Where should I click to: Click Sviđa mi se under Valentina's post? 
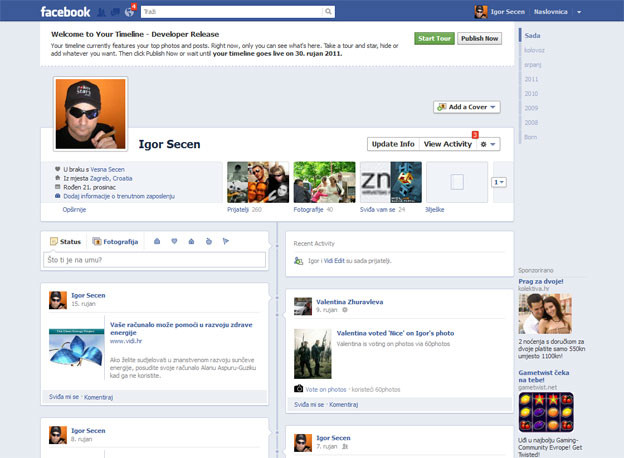(309, 404)
